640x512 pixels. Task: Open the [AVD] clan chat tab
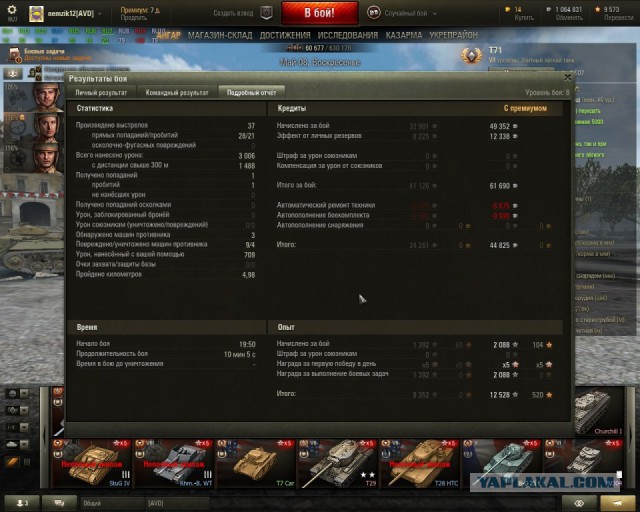177,503
